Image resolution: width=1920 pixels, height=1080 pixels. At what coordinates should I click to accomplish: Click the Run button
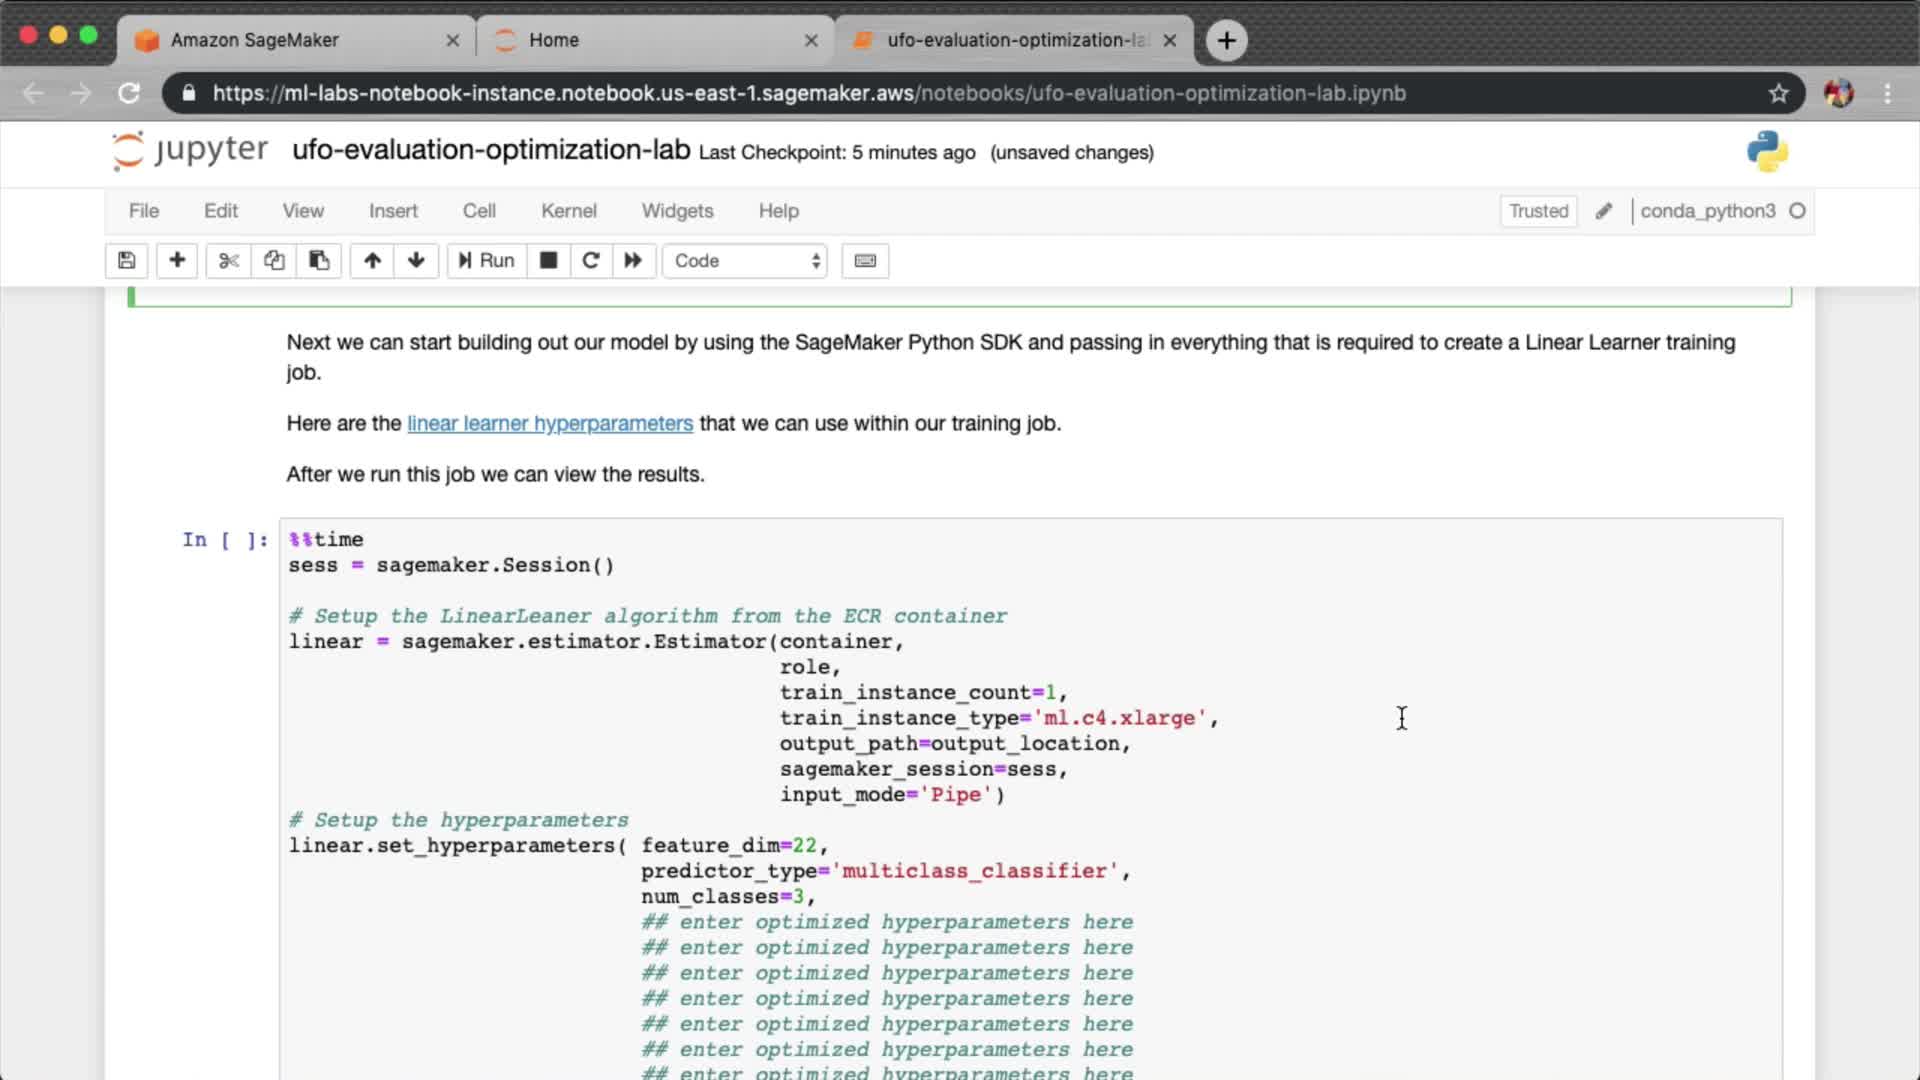click(x=486, y=261)
